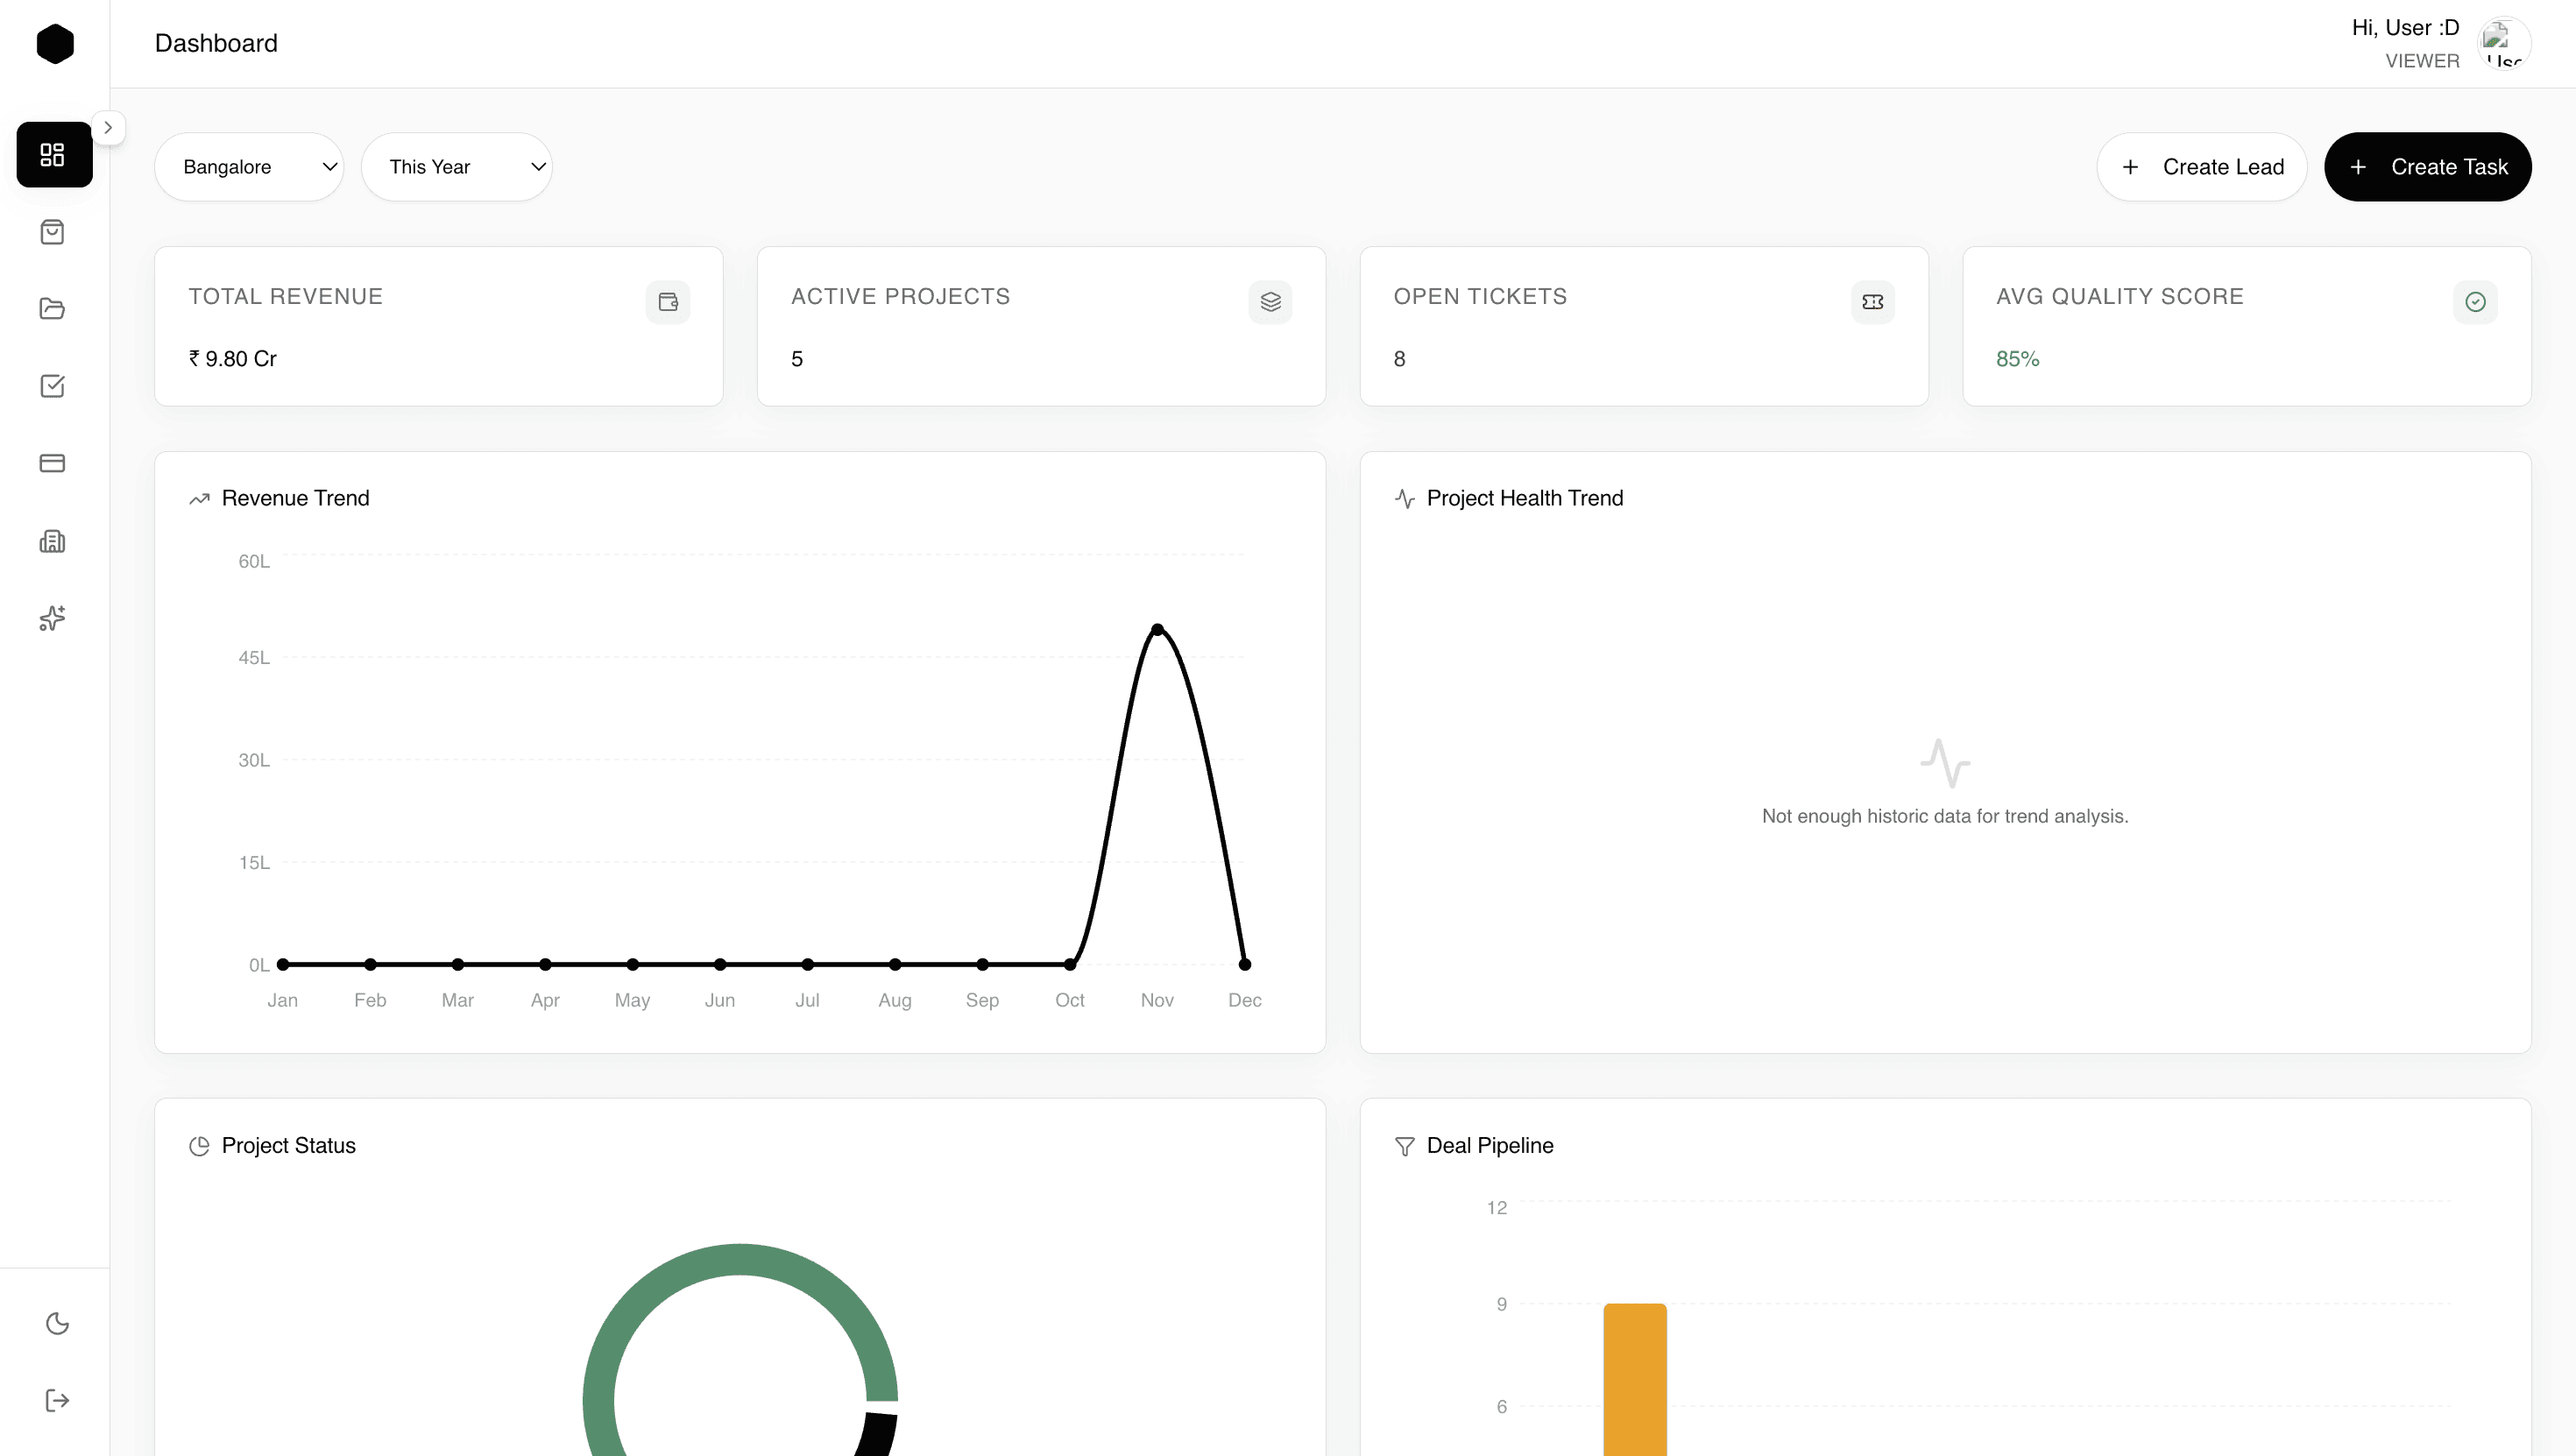This screenshot has height=1456, width=2576.
Task: Select the active Dashboard grid sidebar item
Action: 54,155
